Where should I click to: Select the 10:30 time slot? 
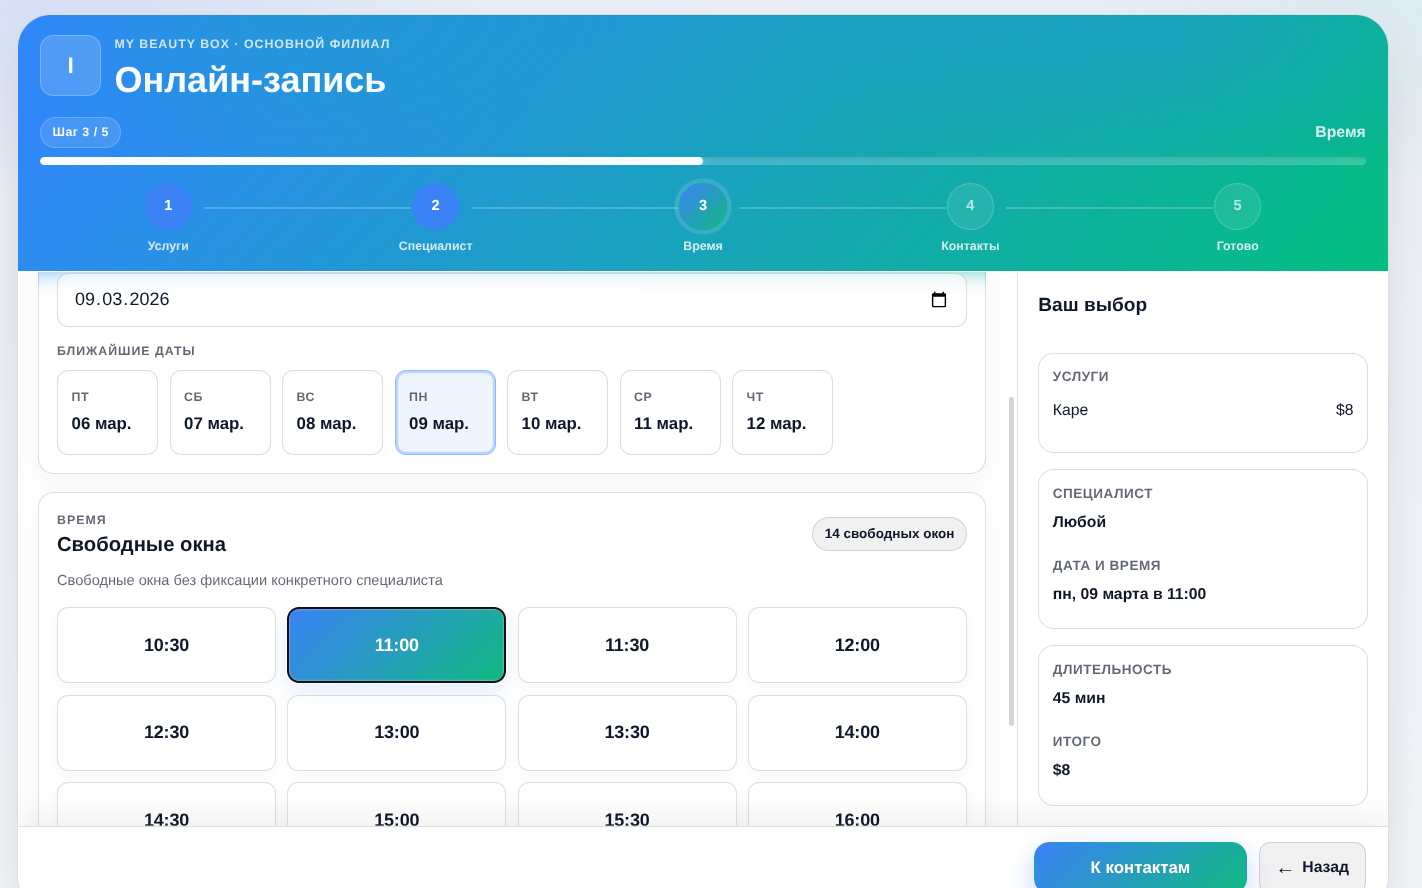click(x=166, y=645)
